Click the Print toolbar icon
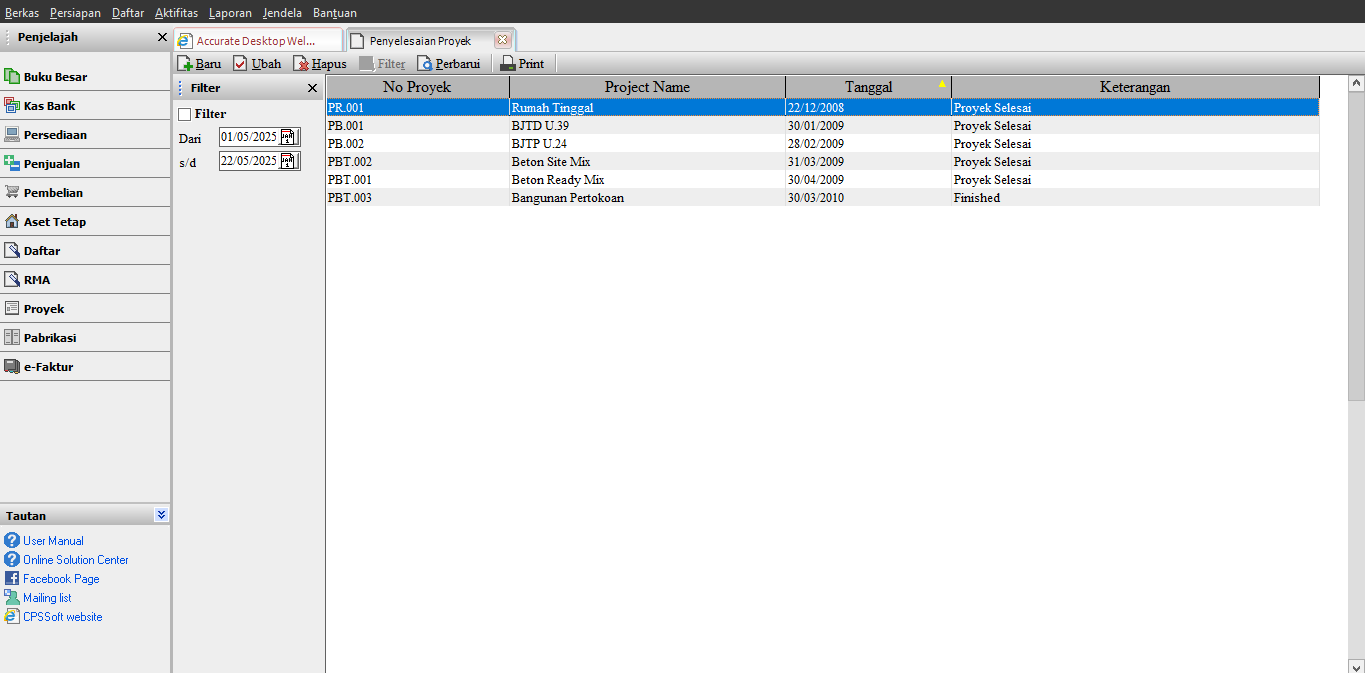This screenshot has width=1365, height=673. (x=508, y=64)
